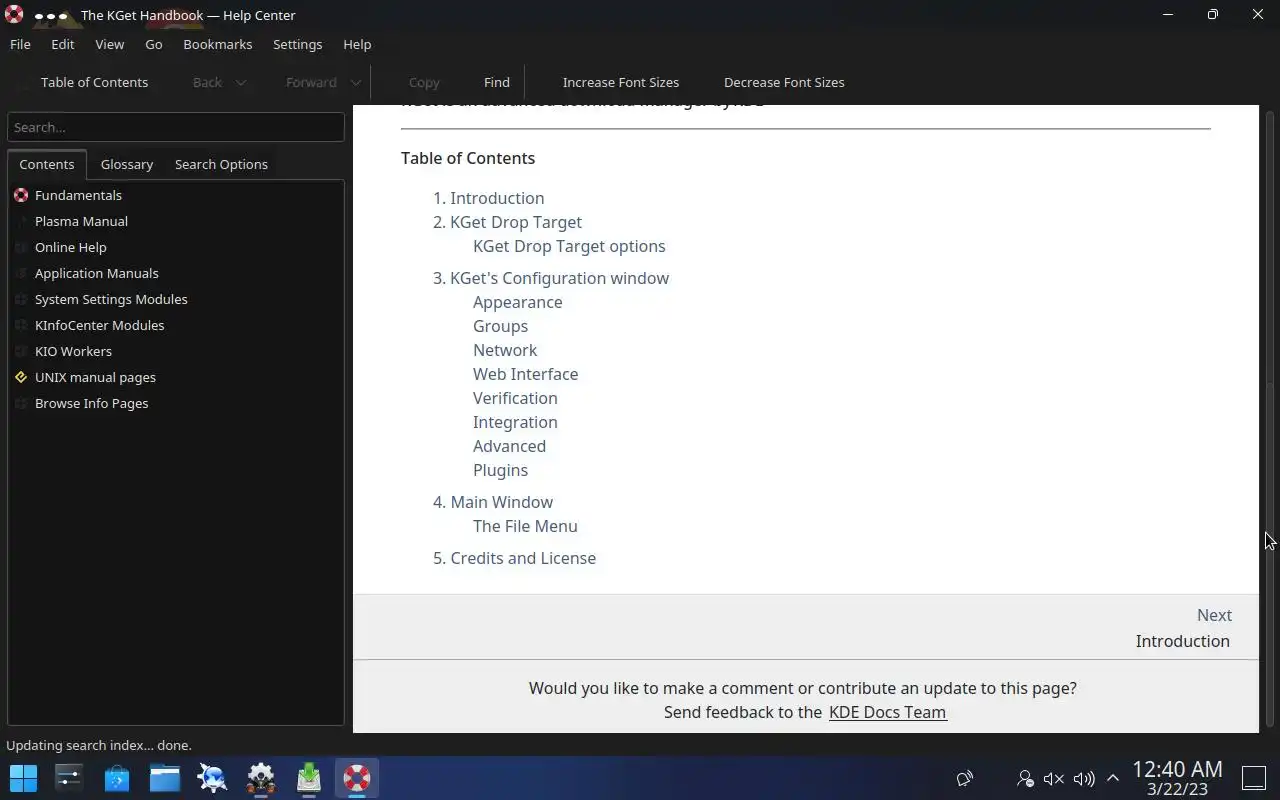Open the Network section link
The image size is (1280, 800).
[505, 350]
